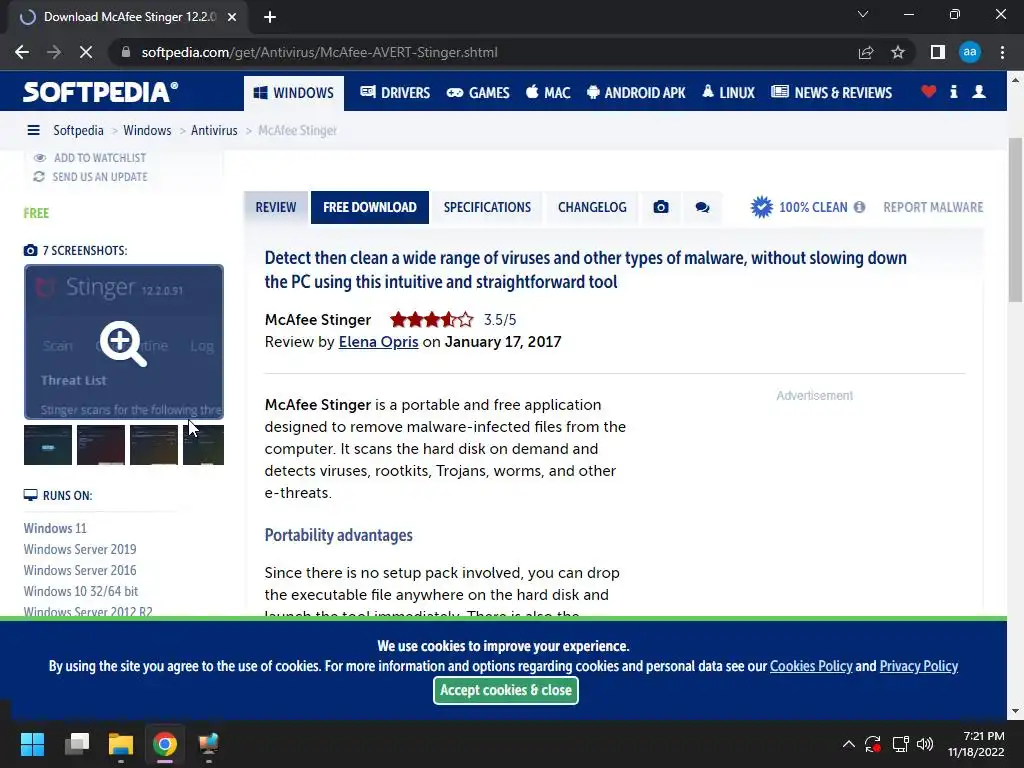This screenshot has width=1024, height=768.
Task: Toggle the Chrome side panel icon
Action: click(x=937, y=52)
